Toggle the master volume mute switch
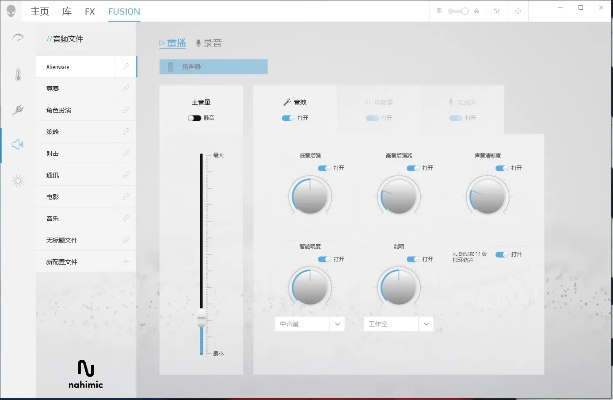 point(194,117)
